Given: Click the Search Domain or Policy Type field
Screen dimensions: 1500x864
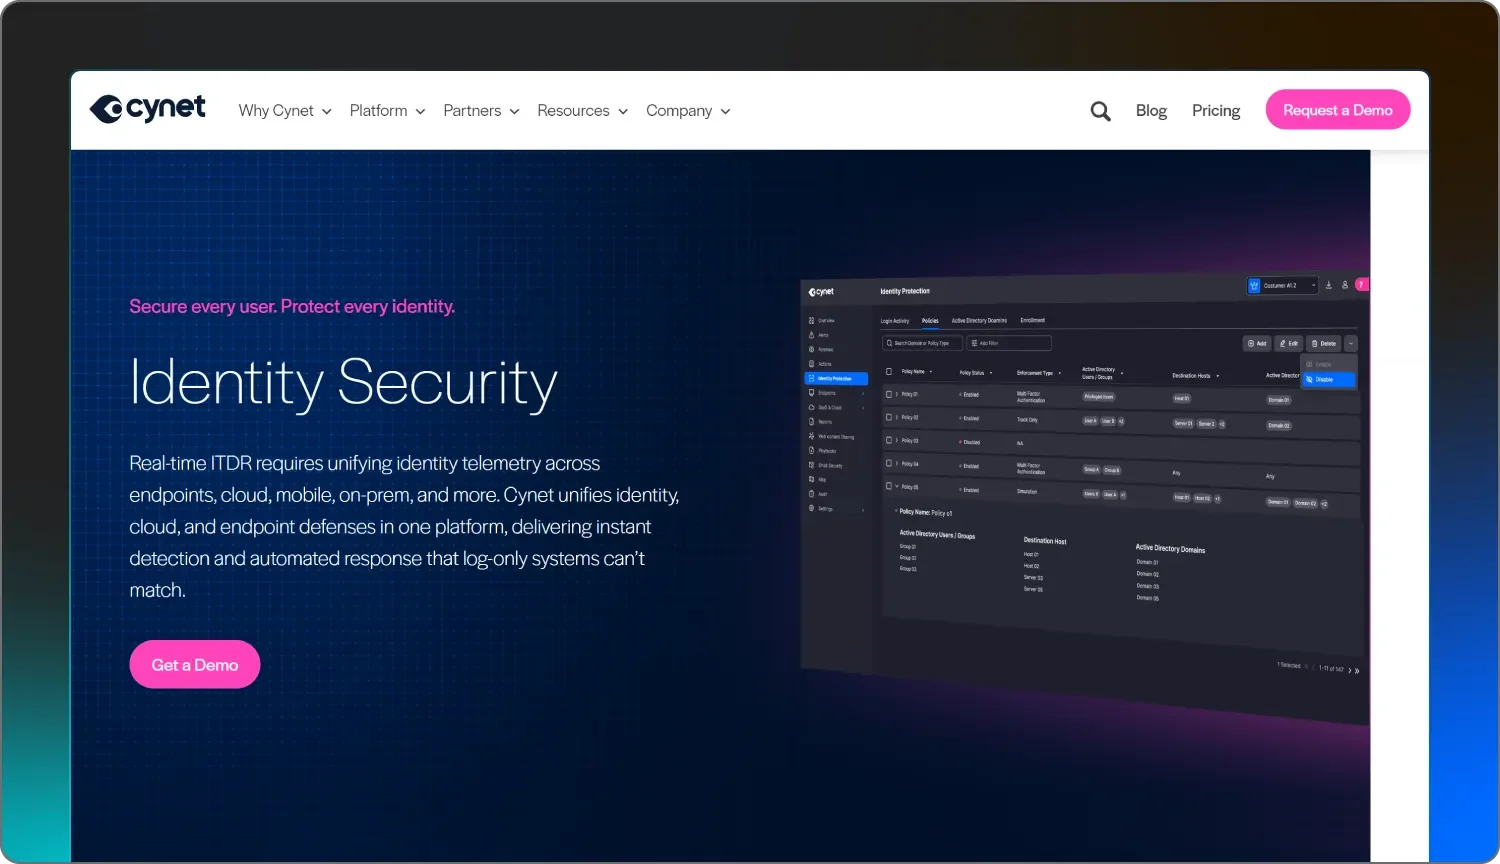Looking at the screenshot, I should (922, 343).
